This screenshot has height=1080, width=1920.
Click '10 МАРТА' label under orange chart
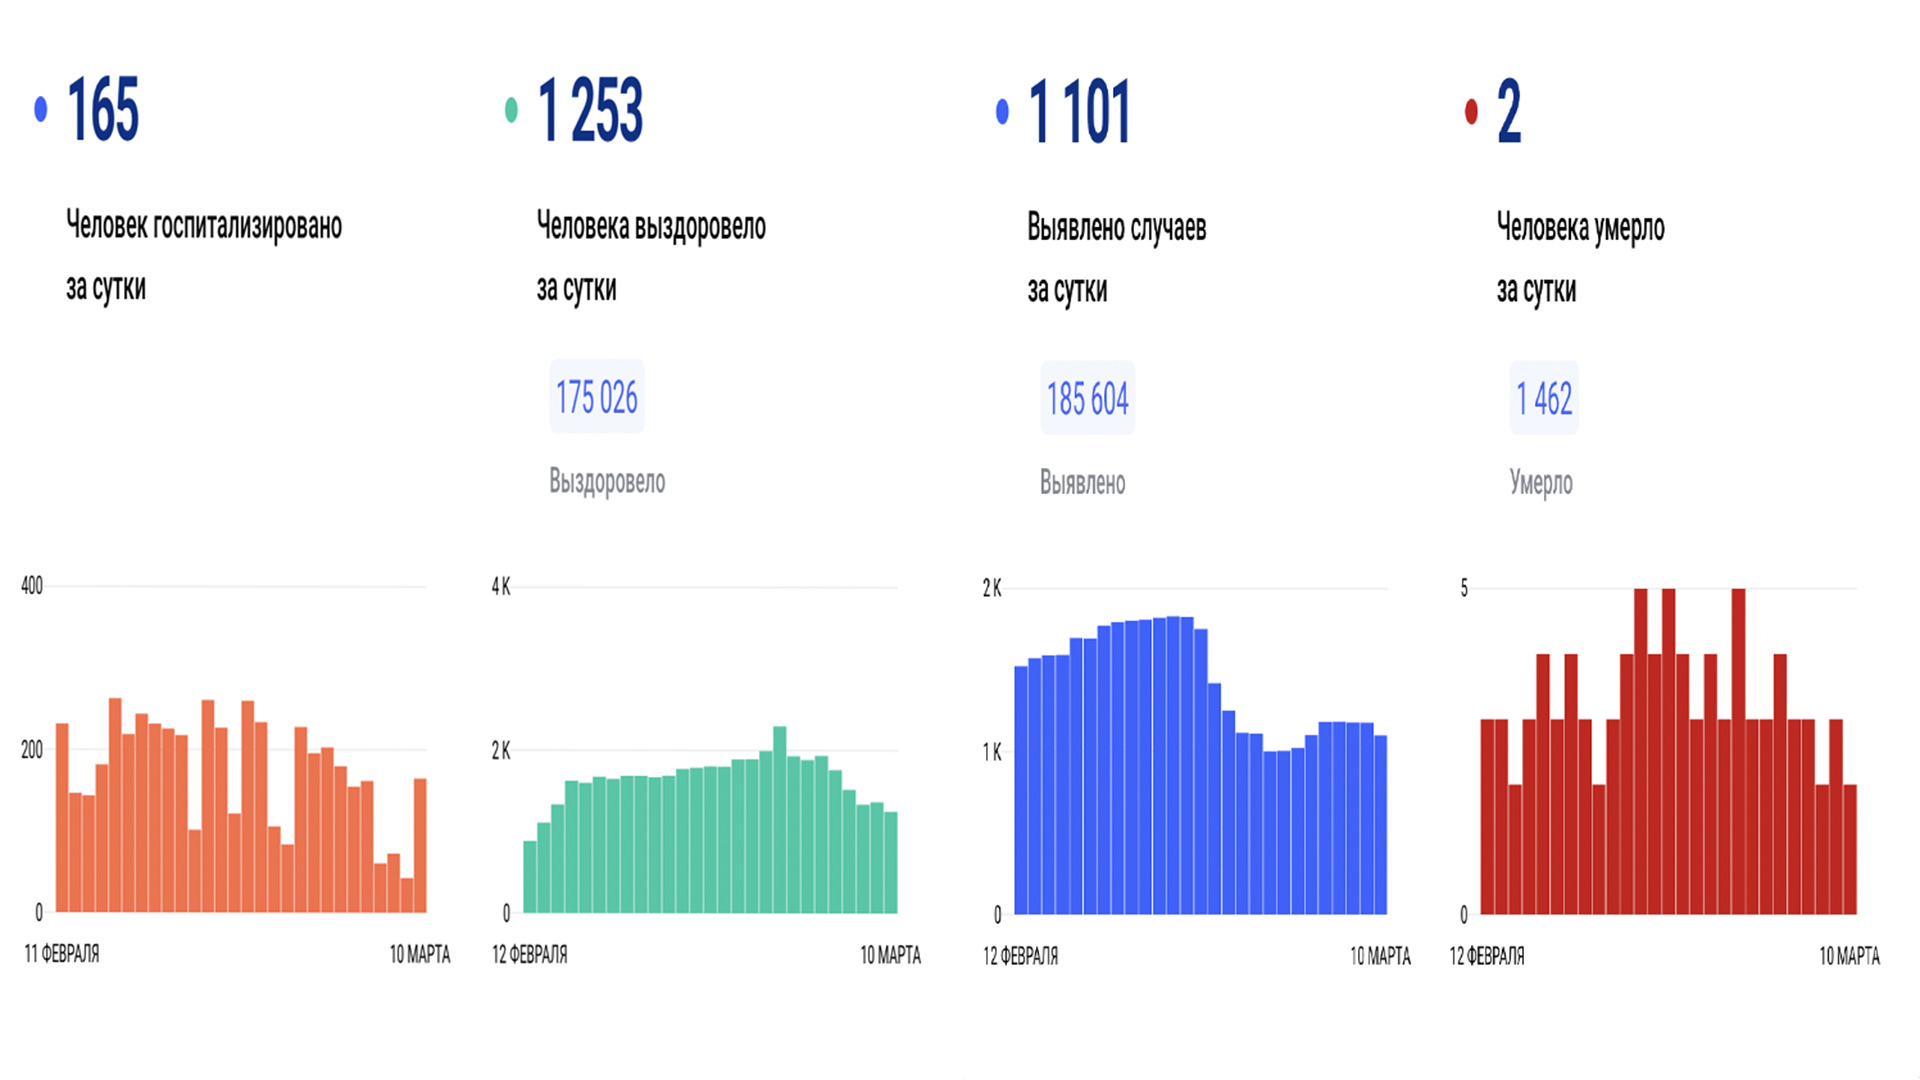[420, 955]
